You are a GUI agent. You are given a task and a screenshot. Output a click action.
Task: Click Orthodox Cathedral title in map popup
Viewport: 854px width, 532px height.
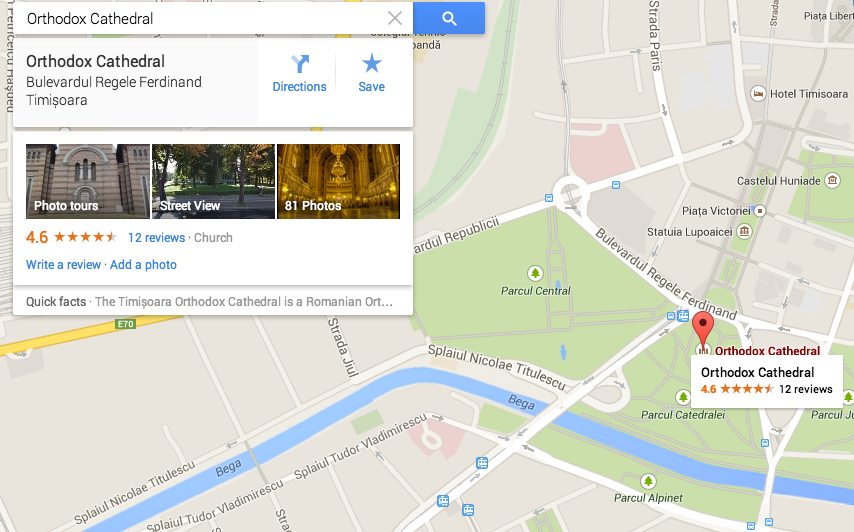pos(758,372)
